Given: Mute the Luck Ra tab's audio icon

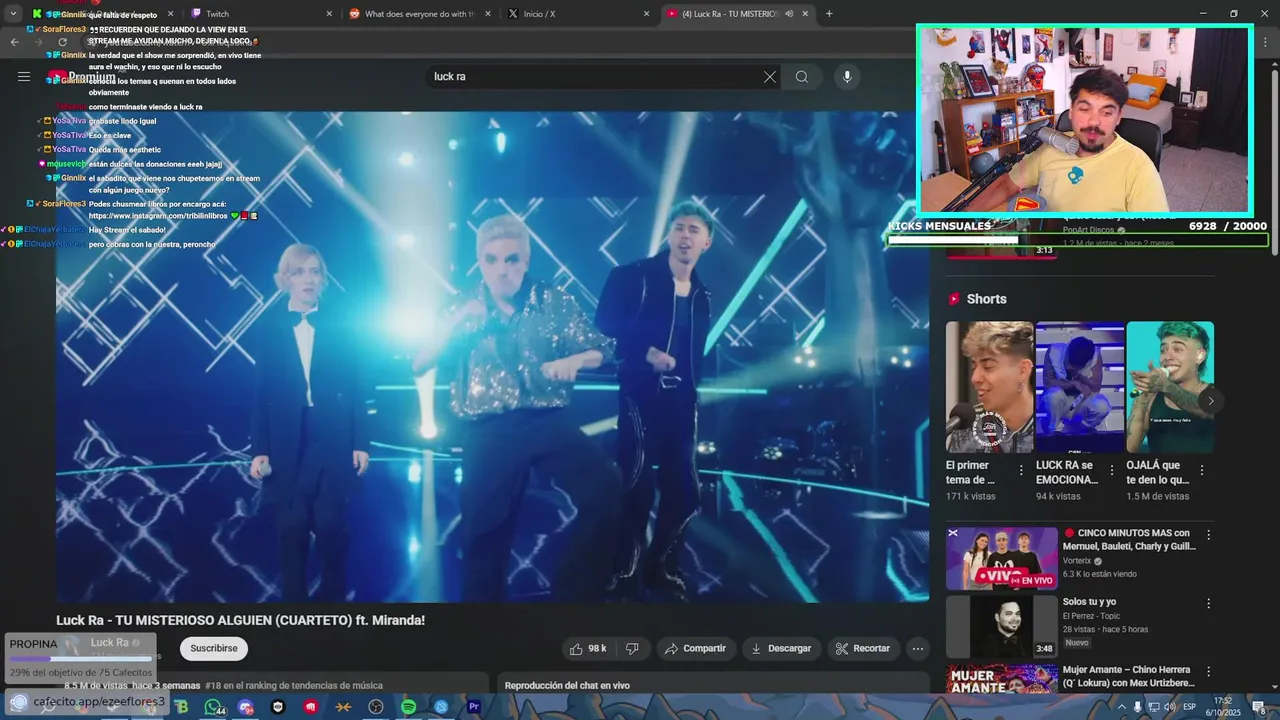Looking at the screenshot, I should point(789,14).
